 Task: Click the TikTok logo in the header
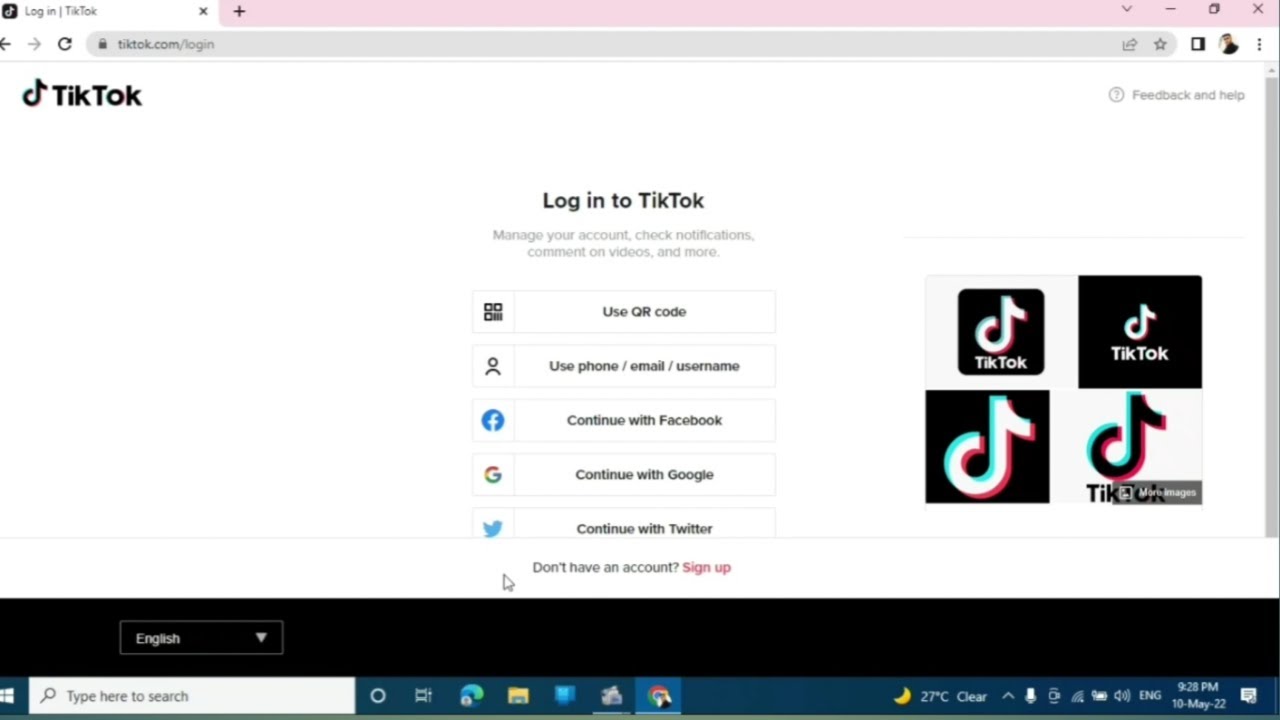click(x=82, y=94)
